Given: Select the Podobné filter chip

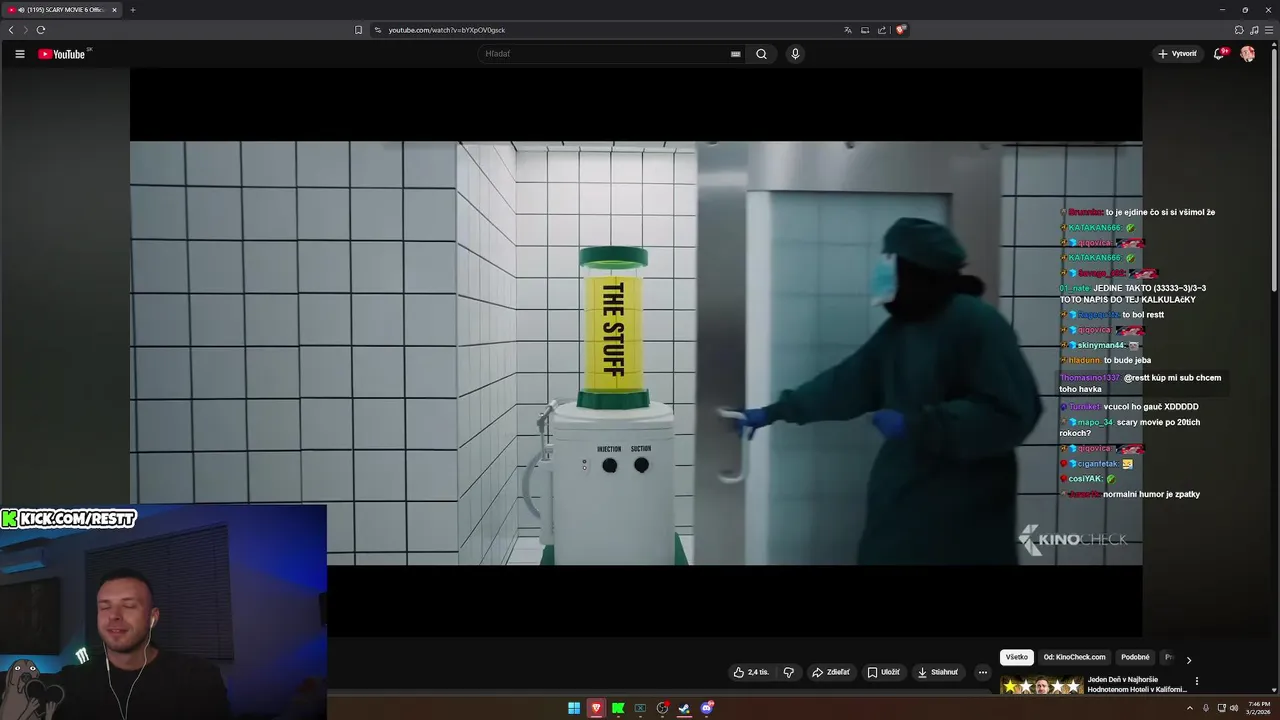Looking at the screenshot, I should click(x=1135, y=657).
